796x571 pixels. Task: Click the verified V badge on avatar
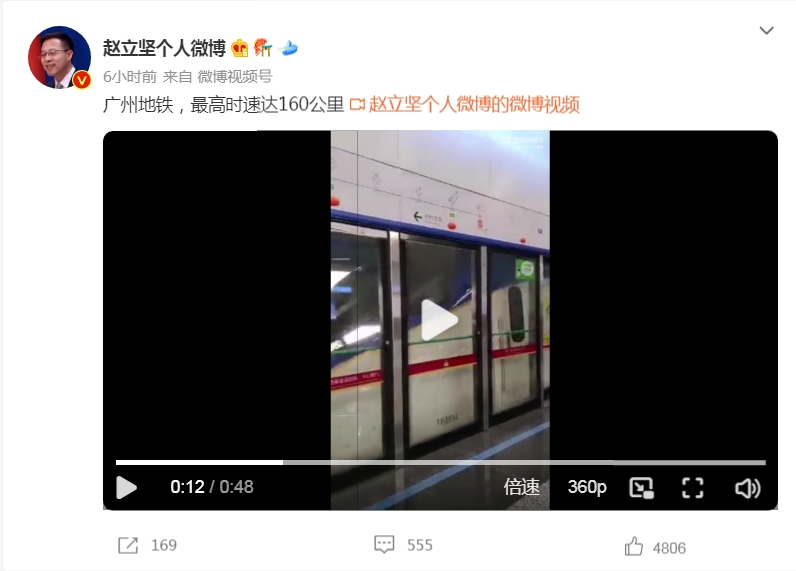(82, 80)
